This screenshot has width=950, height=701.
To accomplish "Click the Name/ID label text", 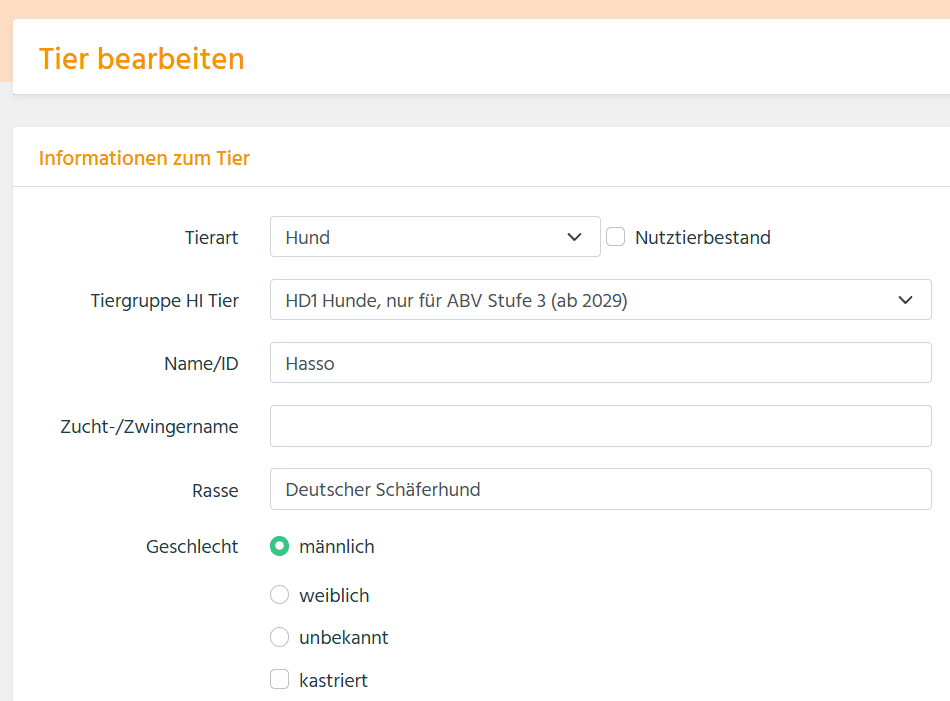I will 201,363.
